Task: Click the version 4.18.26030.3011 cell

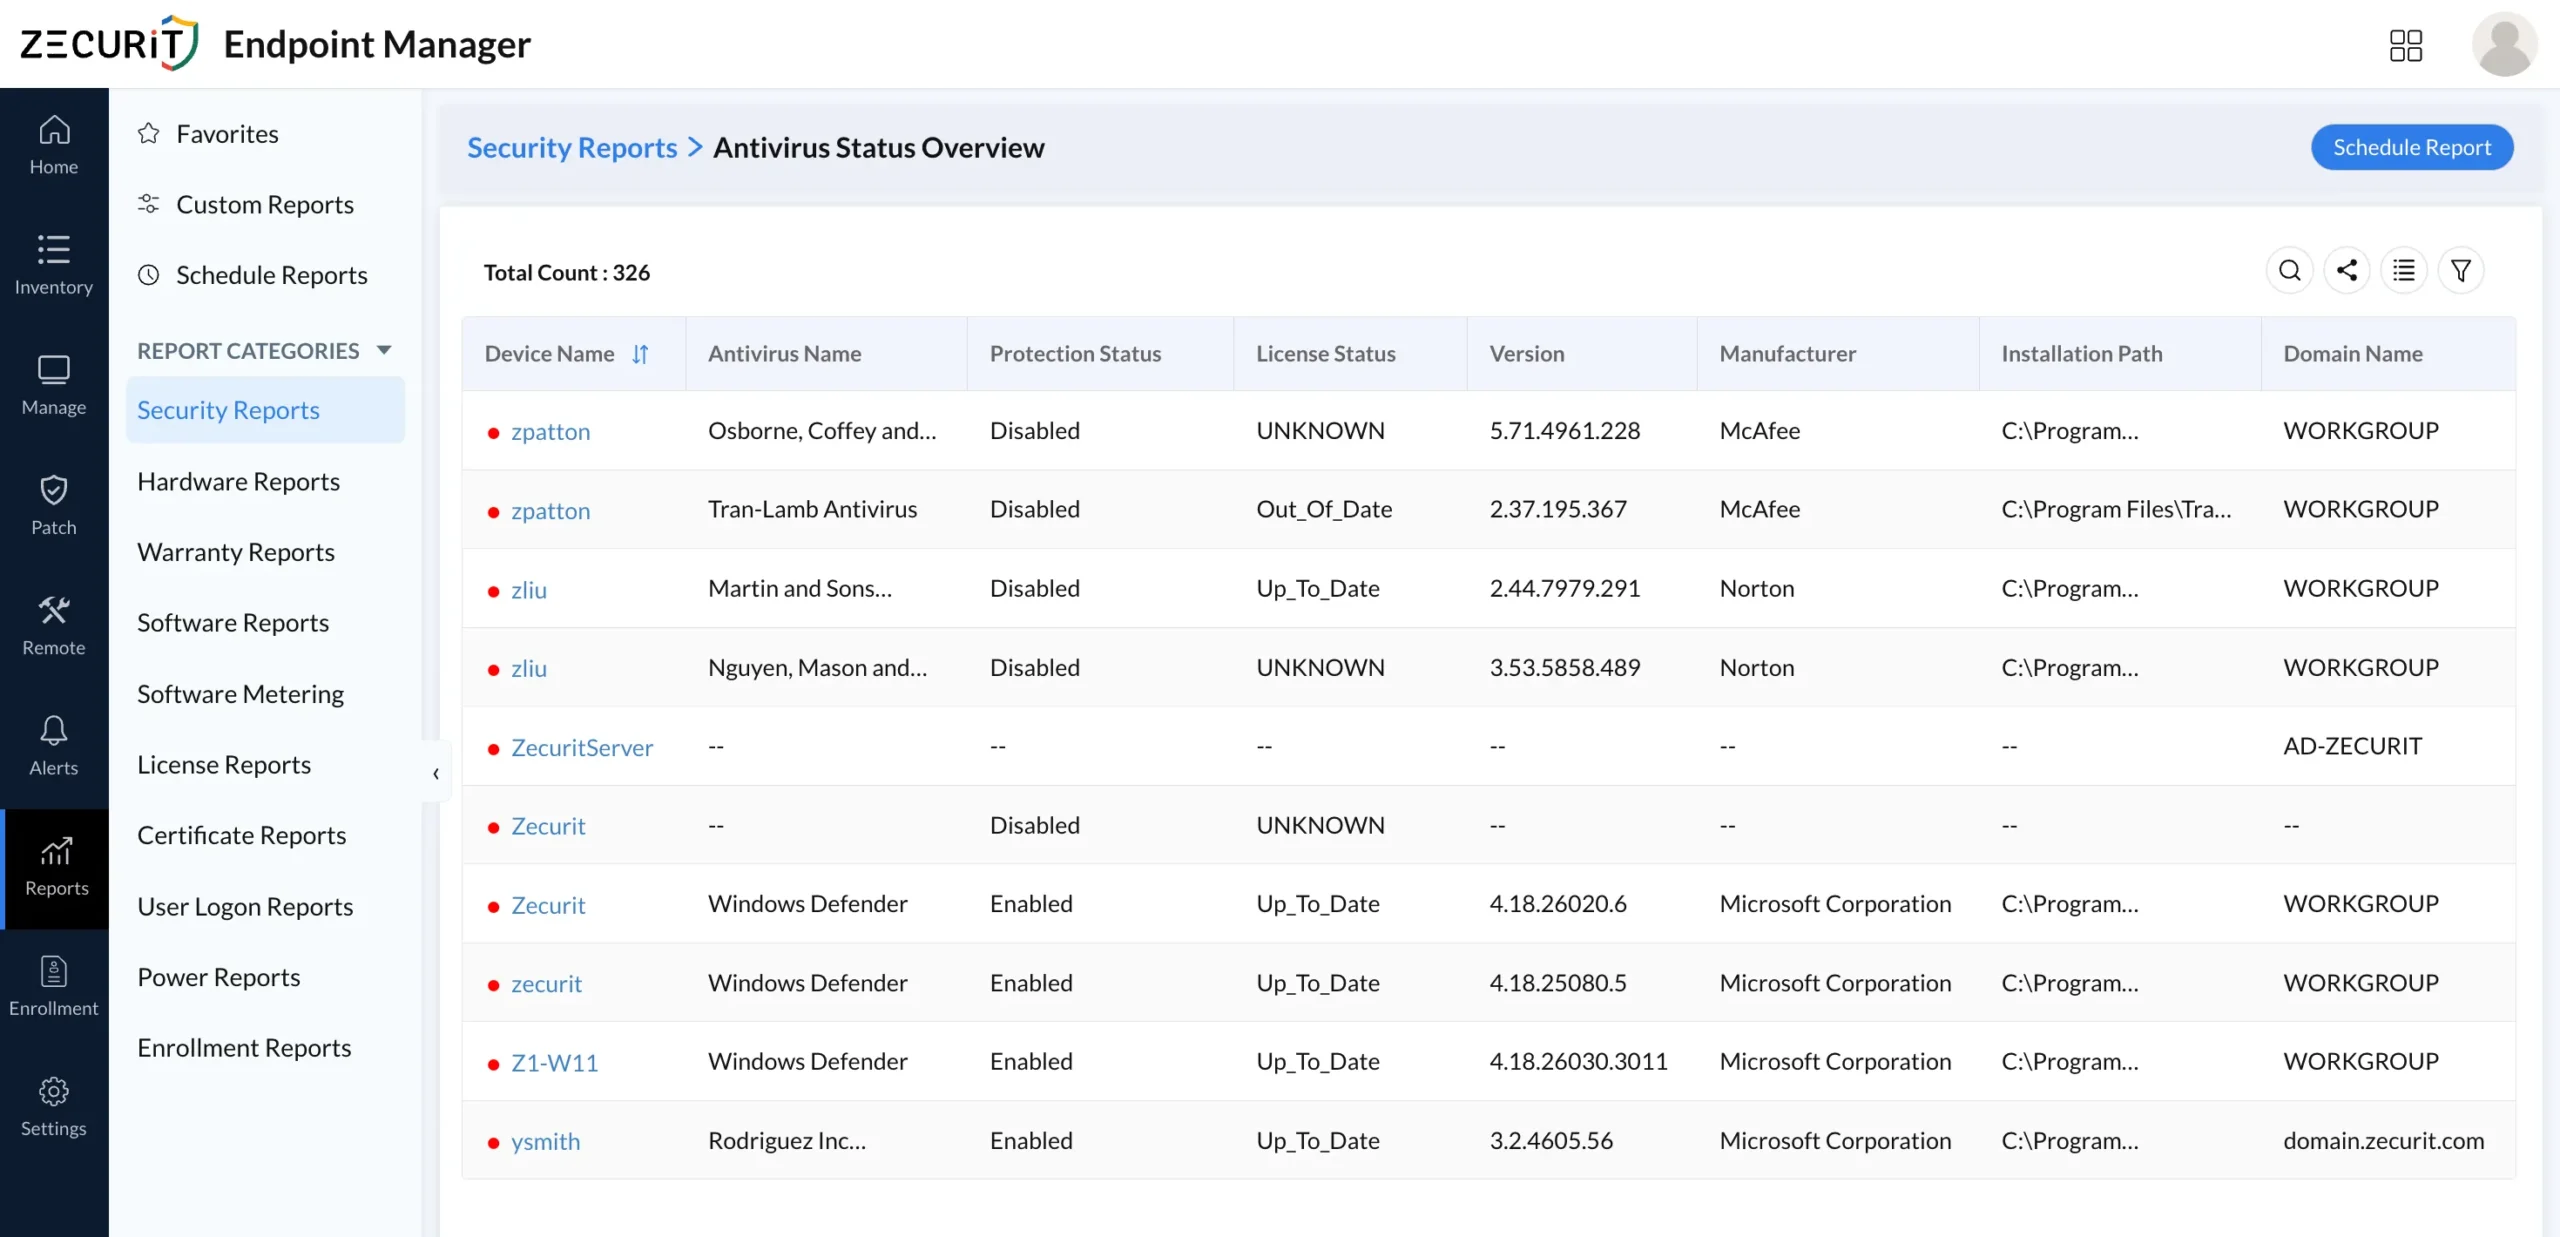Action: pyautogui.click(x=1578, y=1061)
